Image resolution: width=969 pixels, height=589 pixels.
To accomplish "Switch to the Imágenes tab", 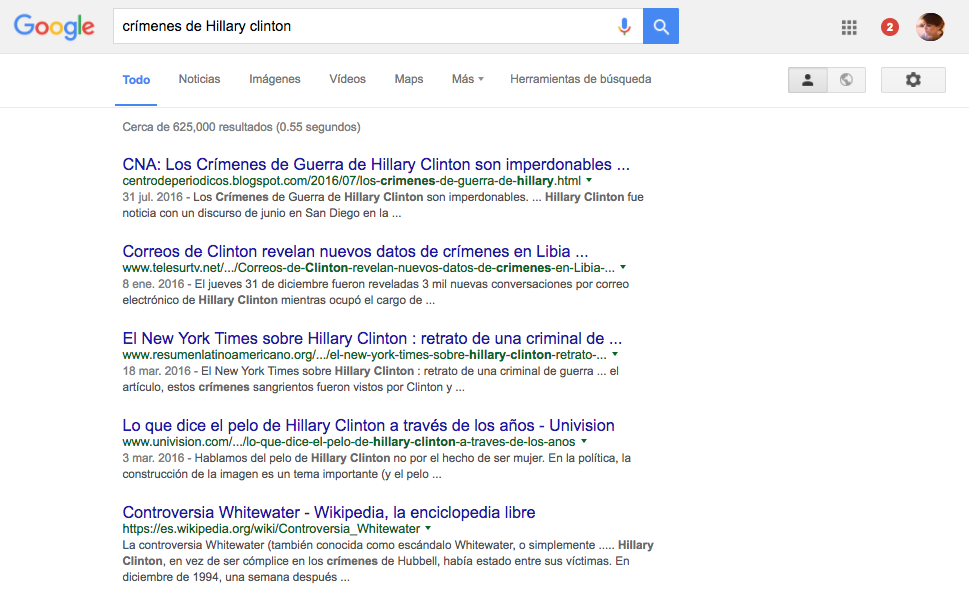I will pos(274,79).
